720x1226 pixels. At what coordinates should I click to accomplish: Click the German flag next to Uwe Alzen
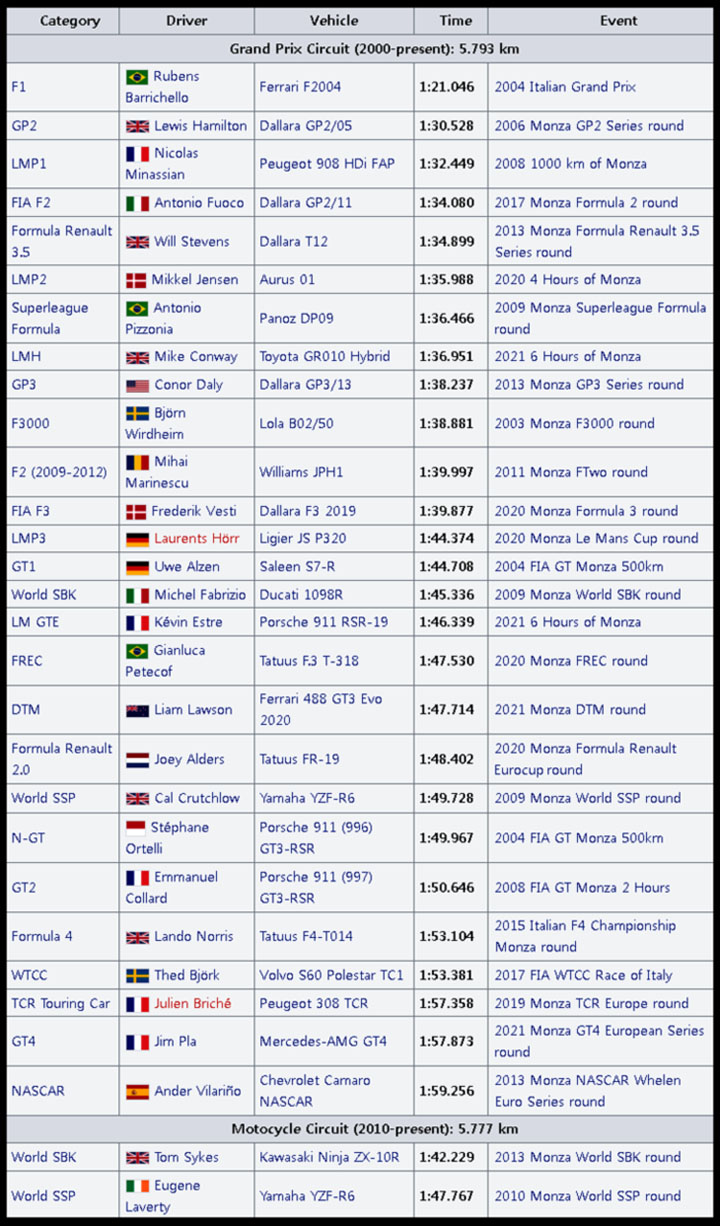[x=137, y=567]
